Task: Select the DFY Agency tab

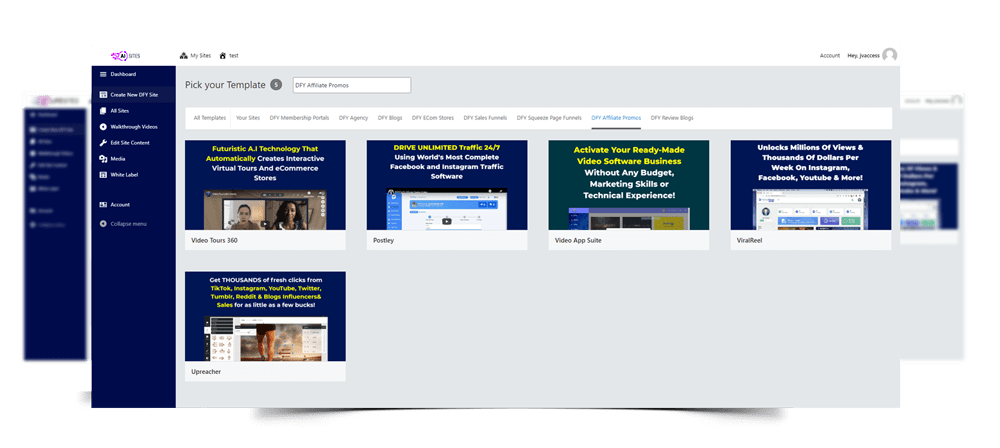Action: pos(353,118)
